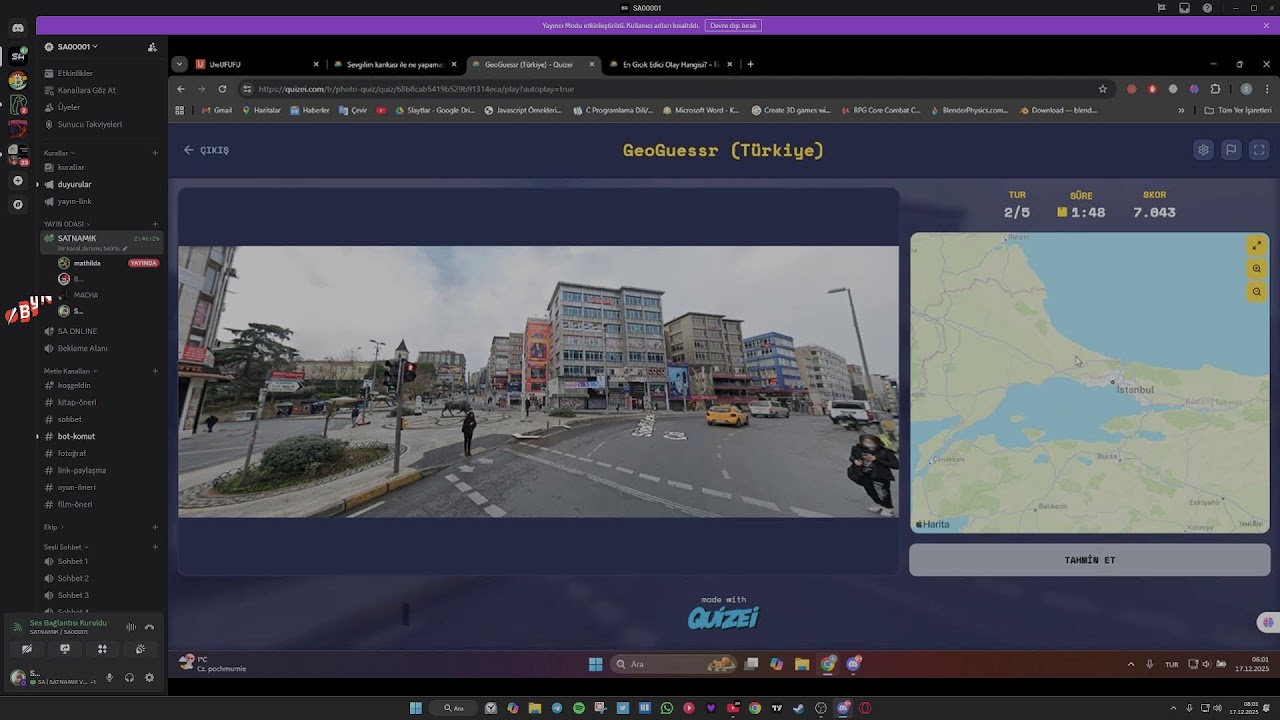Click the taskbar search box
The image size is (1280, 720).
[x=674, y=664]
